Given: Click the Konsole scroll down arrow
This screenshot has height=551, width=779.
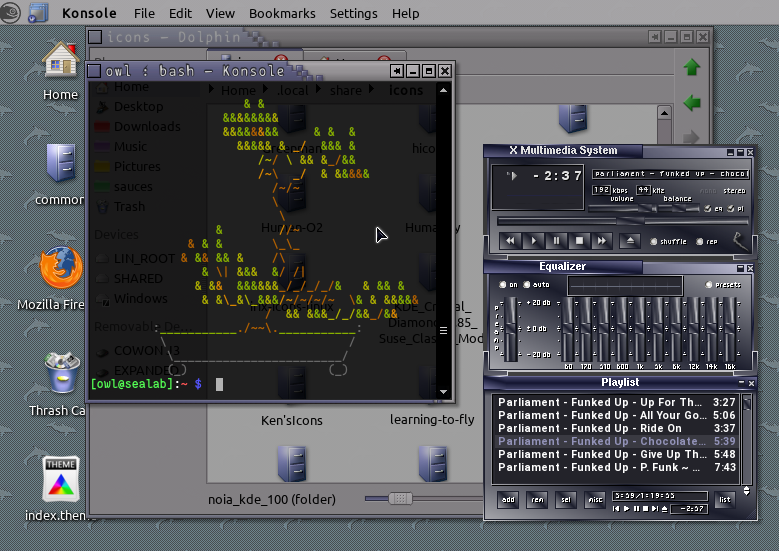Looking at the screenshot, I should 443,392.
